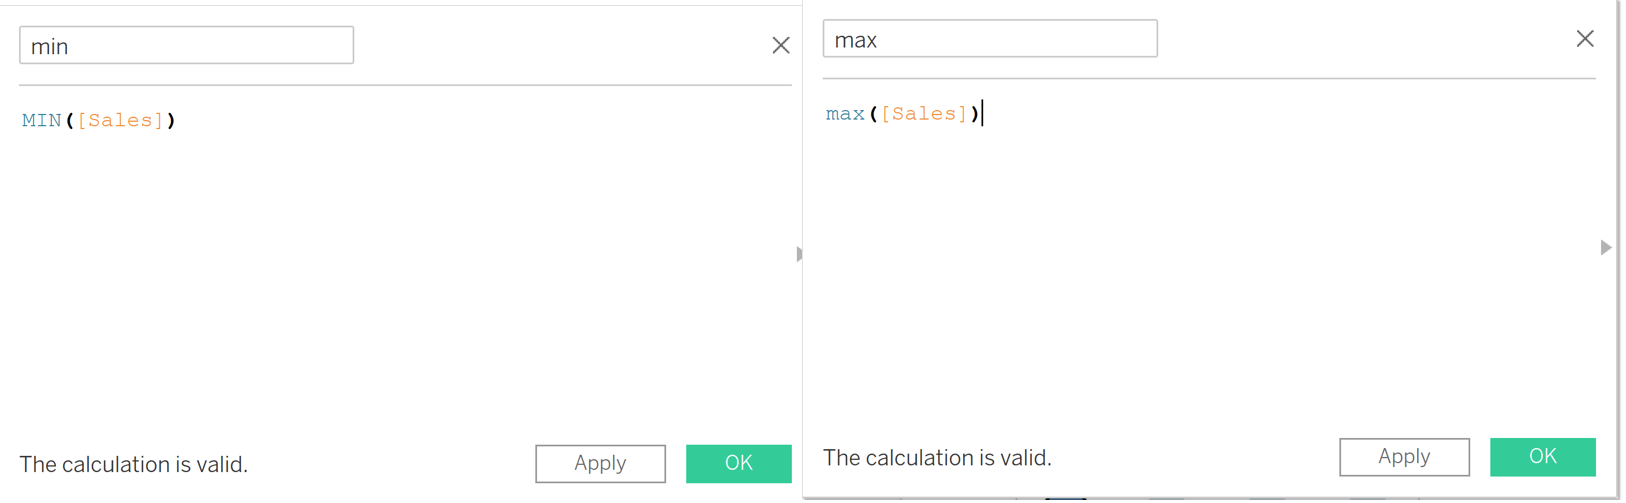
Task: Confirm the min calculation with OK
Action: [x=738, y=463]
